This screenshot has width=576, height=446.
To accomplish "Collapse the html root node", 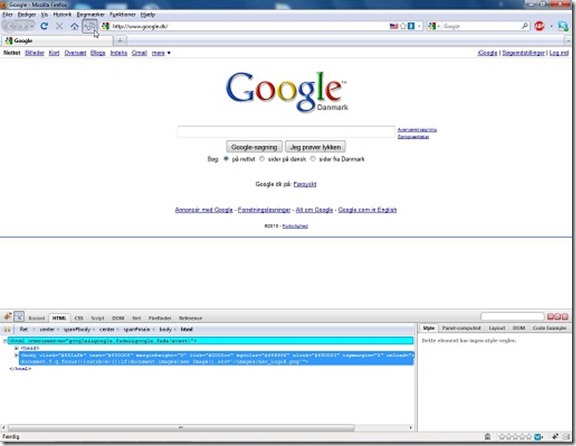I will click(5, 341).
